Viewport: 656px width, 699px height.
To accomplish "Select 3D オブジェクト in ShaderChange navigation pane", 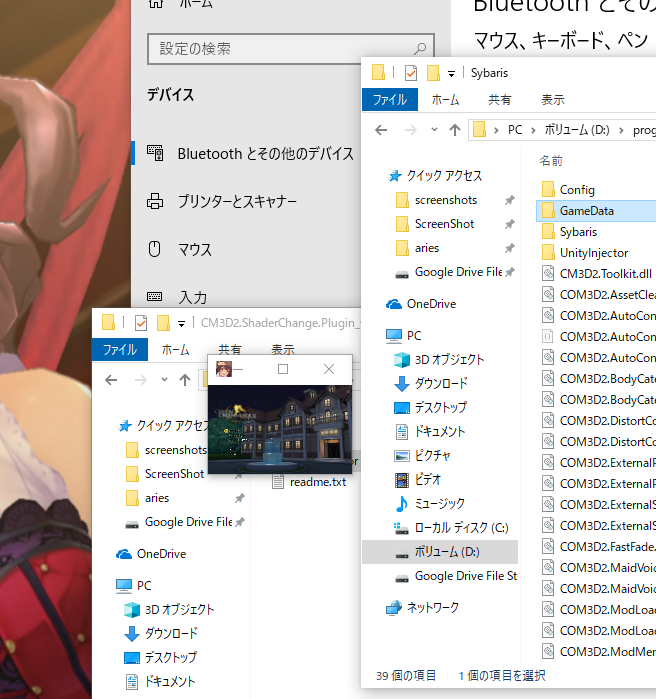I will pyautogui.click(x=179, y=609).
